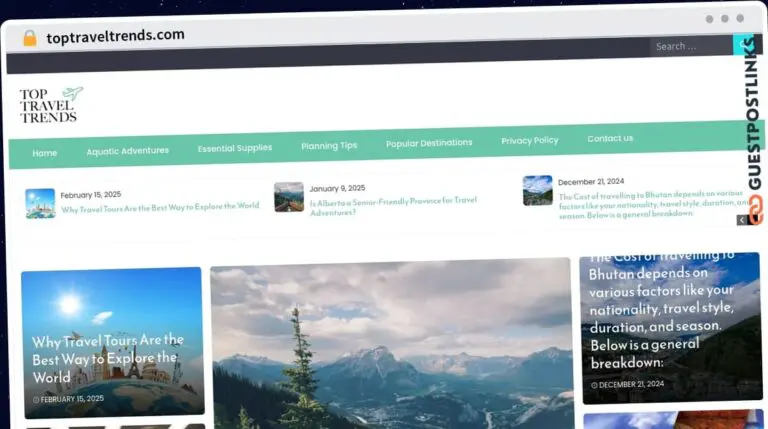Viewport: 768px width, 429px height.
Task: Open the February 15 travel tours thumbnail
Action: [40, 203]
